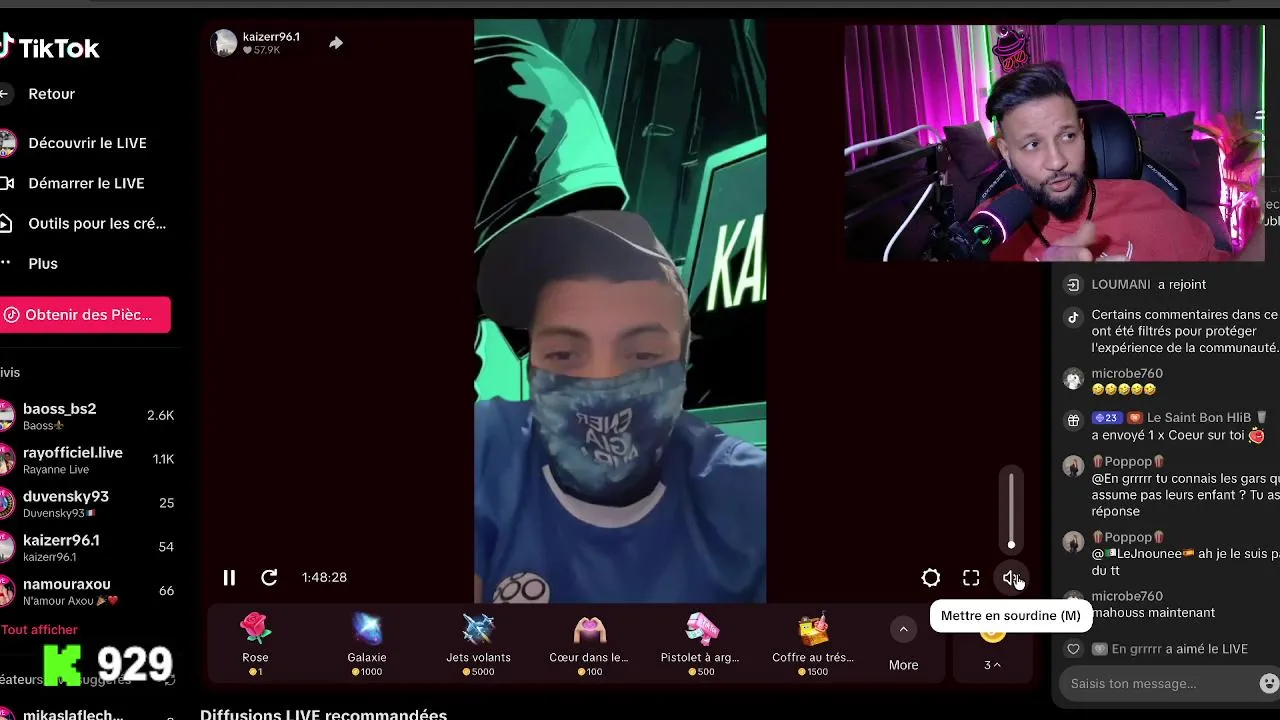Image resolution: width=1280 pixels, height=720 pixels.
Task: Open duvensky93 followed channel
Action: click(87, 503)
